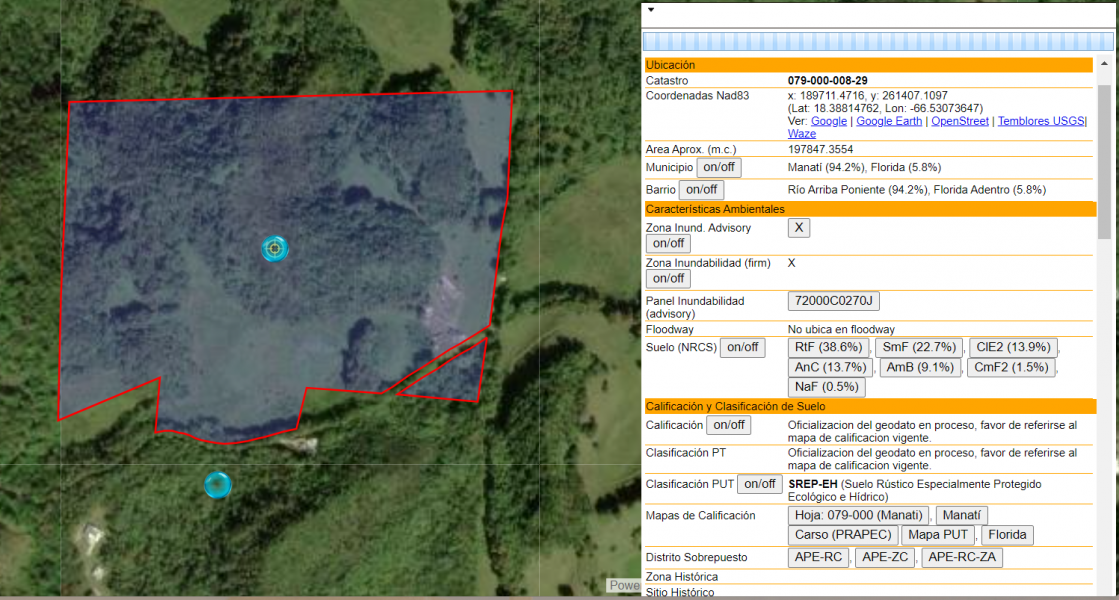Screen dimensions: 1119x600
Task: Open the Hoja: 079-000 (Manatí) map
Action: [x=857, y=514]
